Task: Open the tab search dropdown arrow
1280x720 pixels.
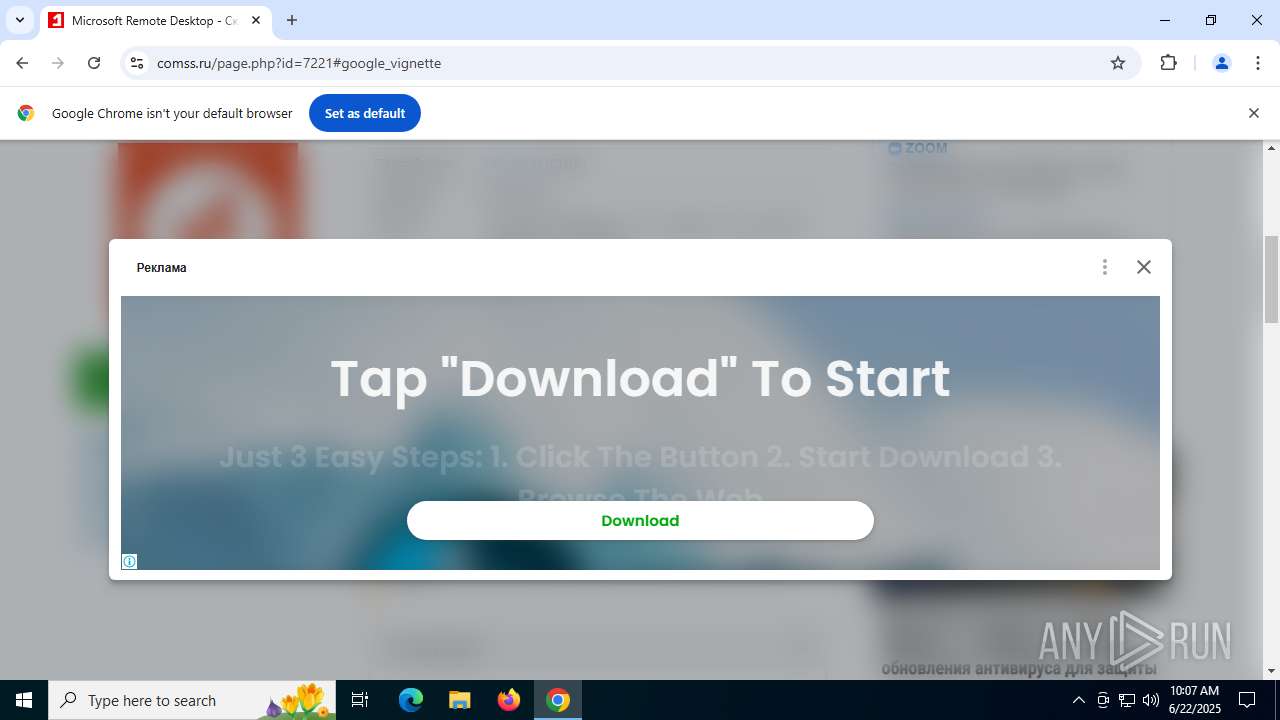Action: tap(19, 20)
